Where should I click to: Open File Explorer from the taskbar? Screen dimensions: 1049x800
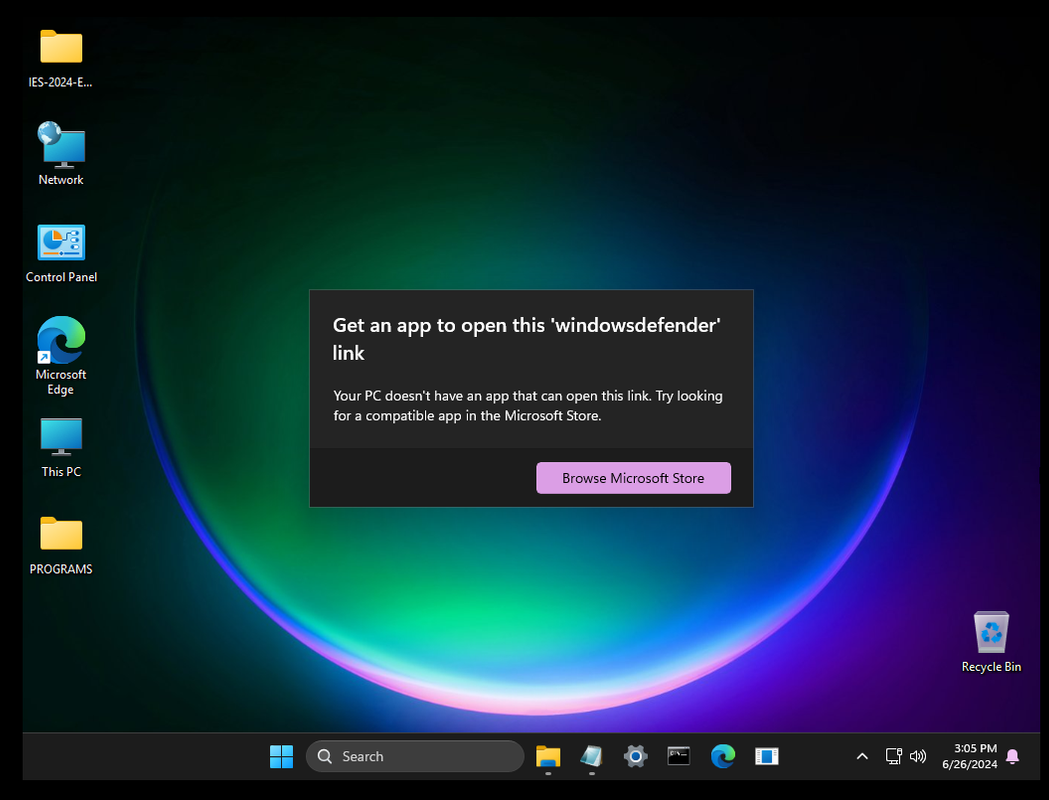click(x=548, y=757)
